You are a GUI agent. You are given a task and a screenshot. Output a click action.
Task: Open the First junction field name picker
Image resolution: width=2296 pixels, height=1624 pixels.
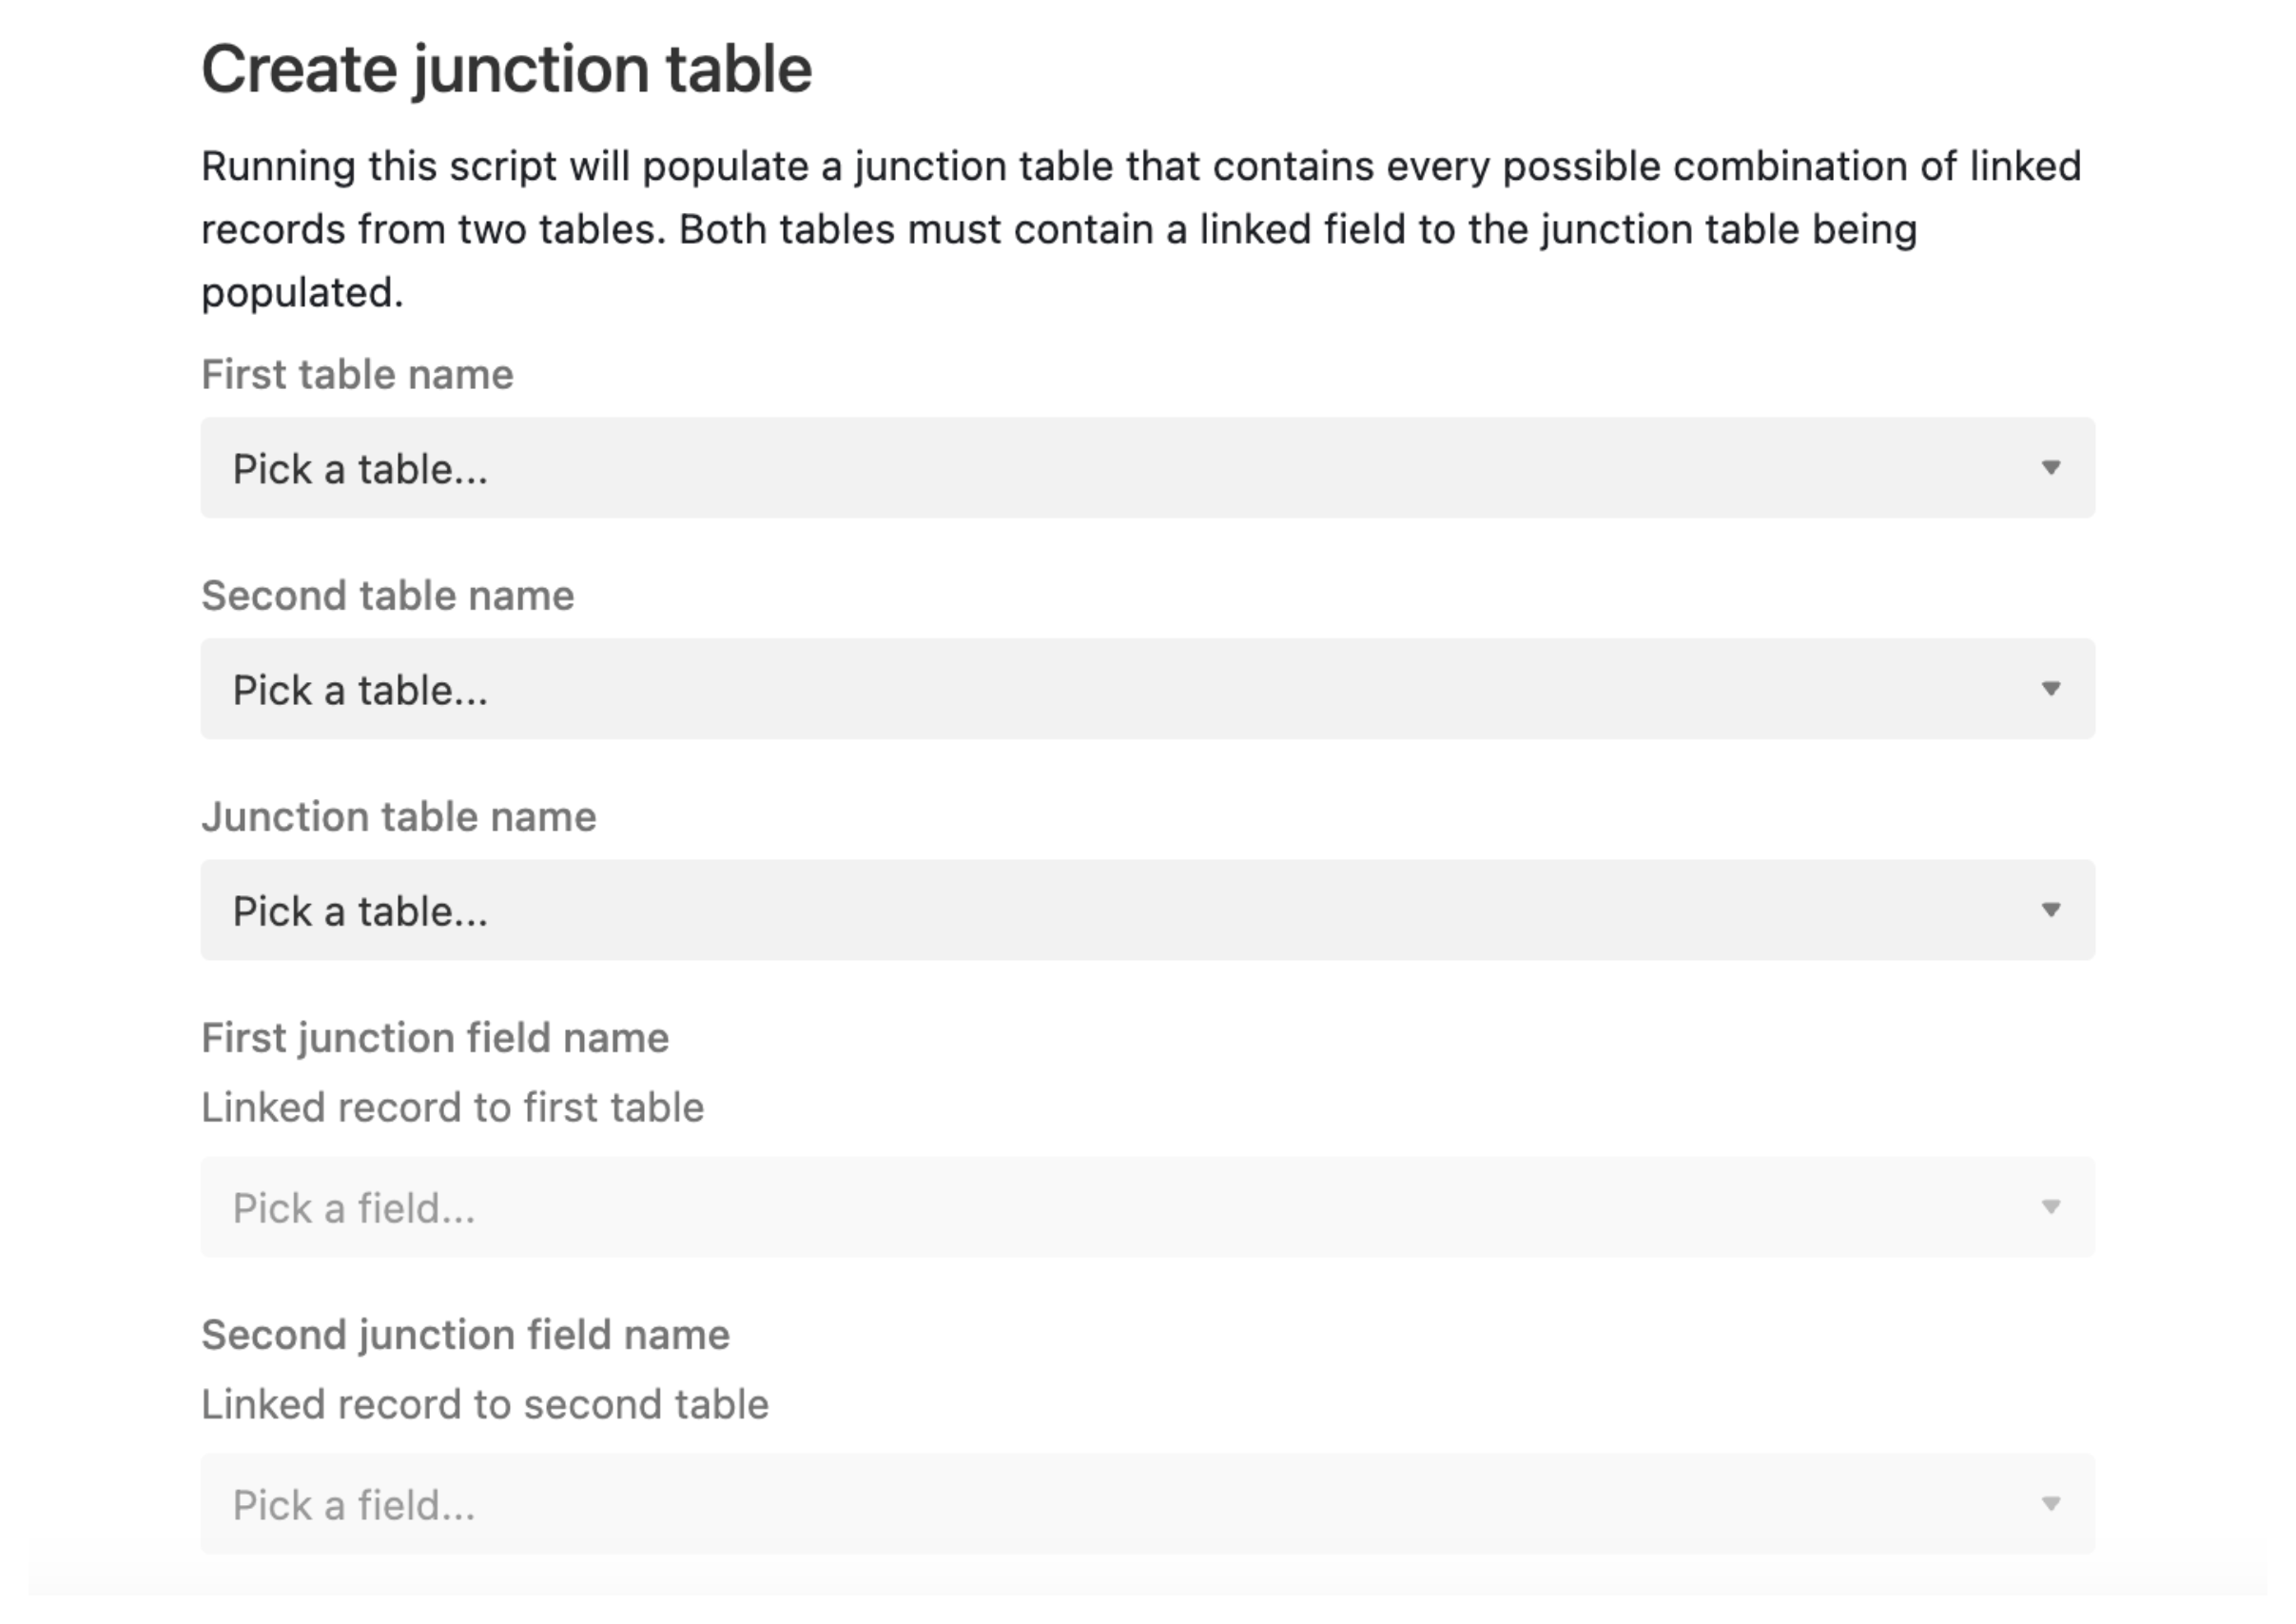(1146, 1207)
